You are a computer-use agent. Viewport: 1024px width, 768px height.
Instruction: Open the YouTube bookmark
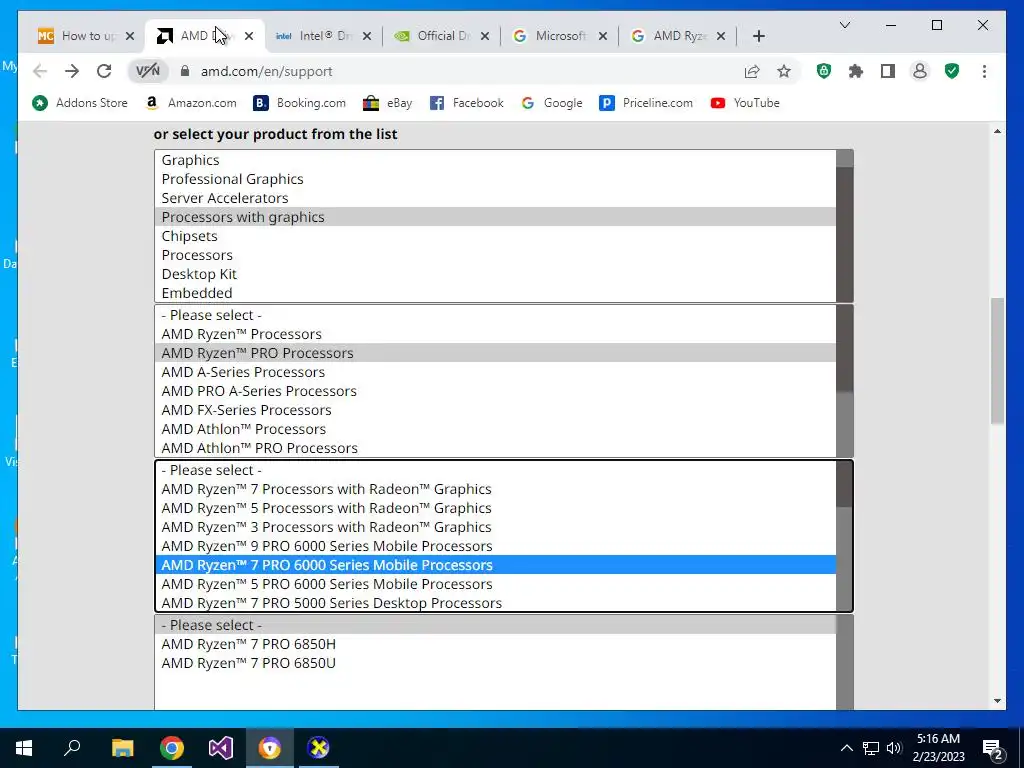tap(745, 103)
